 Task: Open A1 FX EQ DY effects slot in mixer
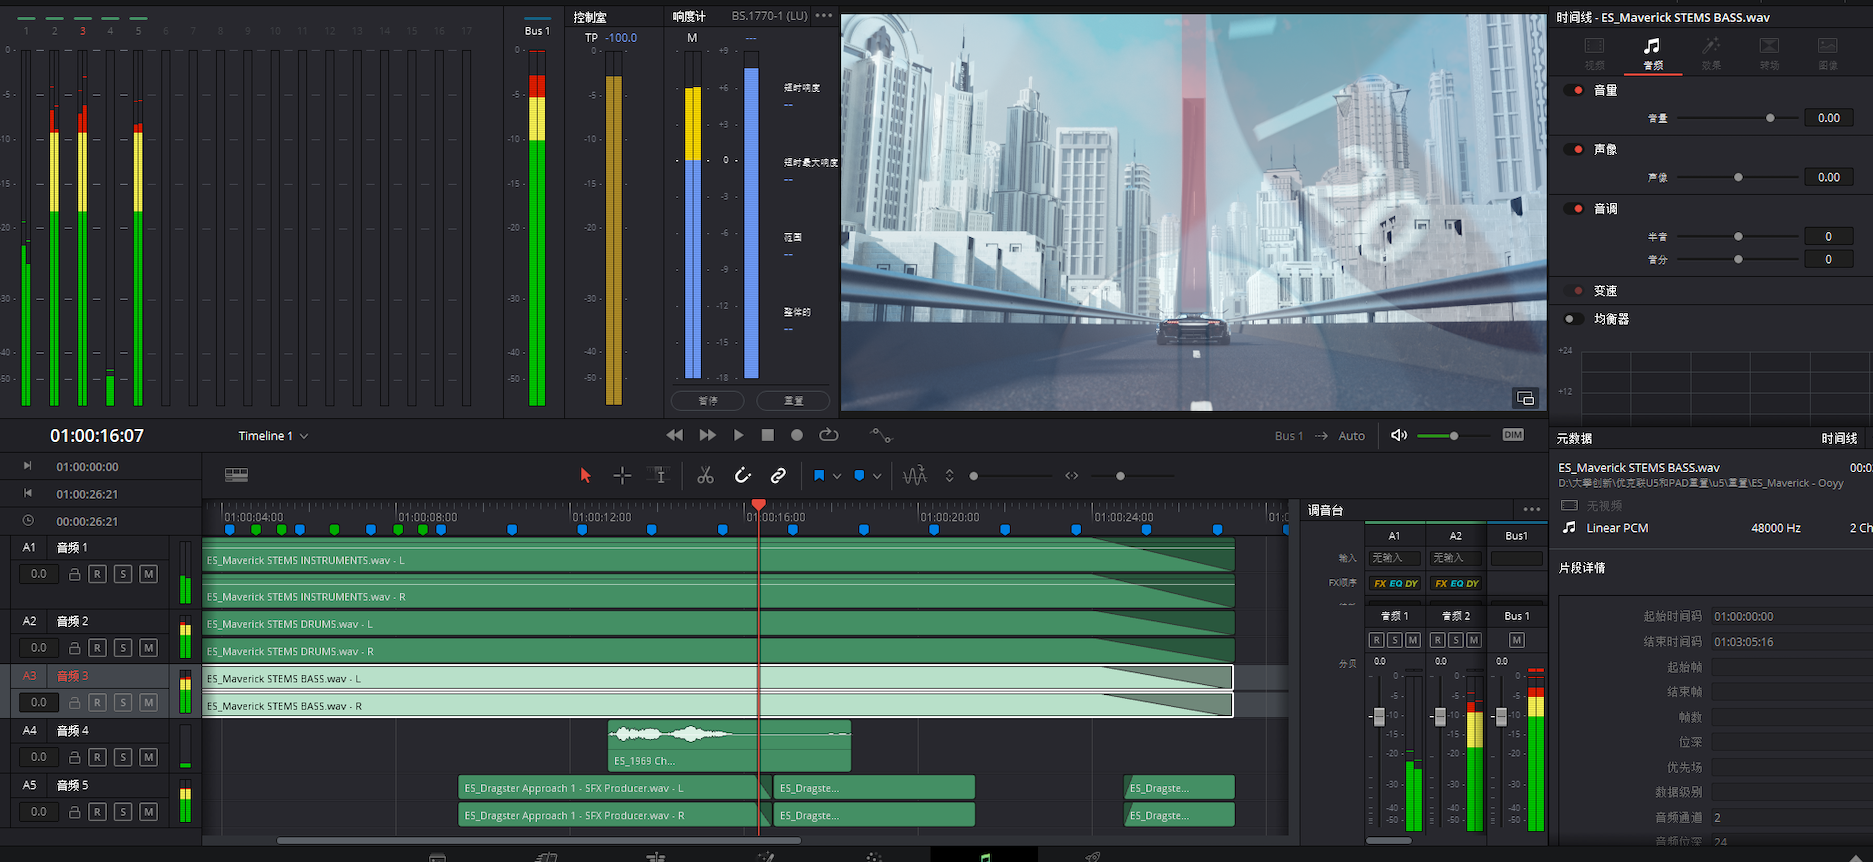point(1395,583)
